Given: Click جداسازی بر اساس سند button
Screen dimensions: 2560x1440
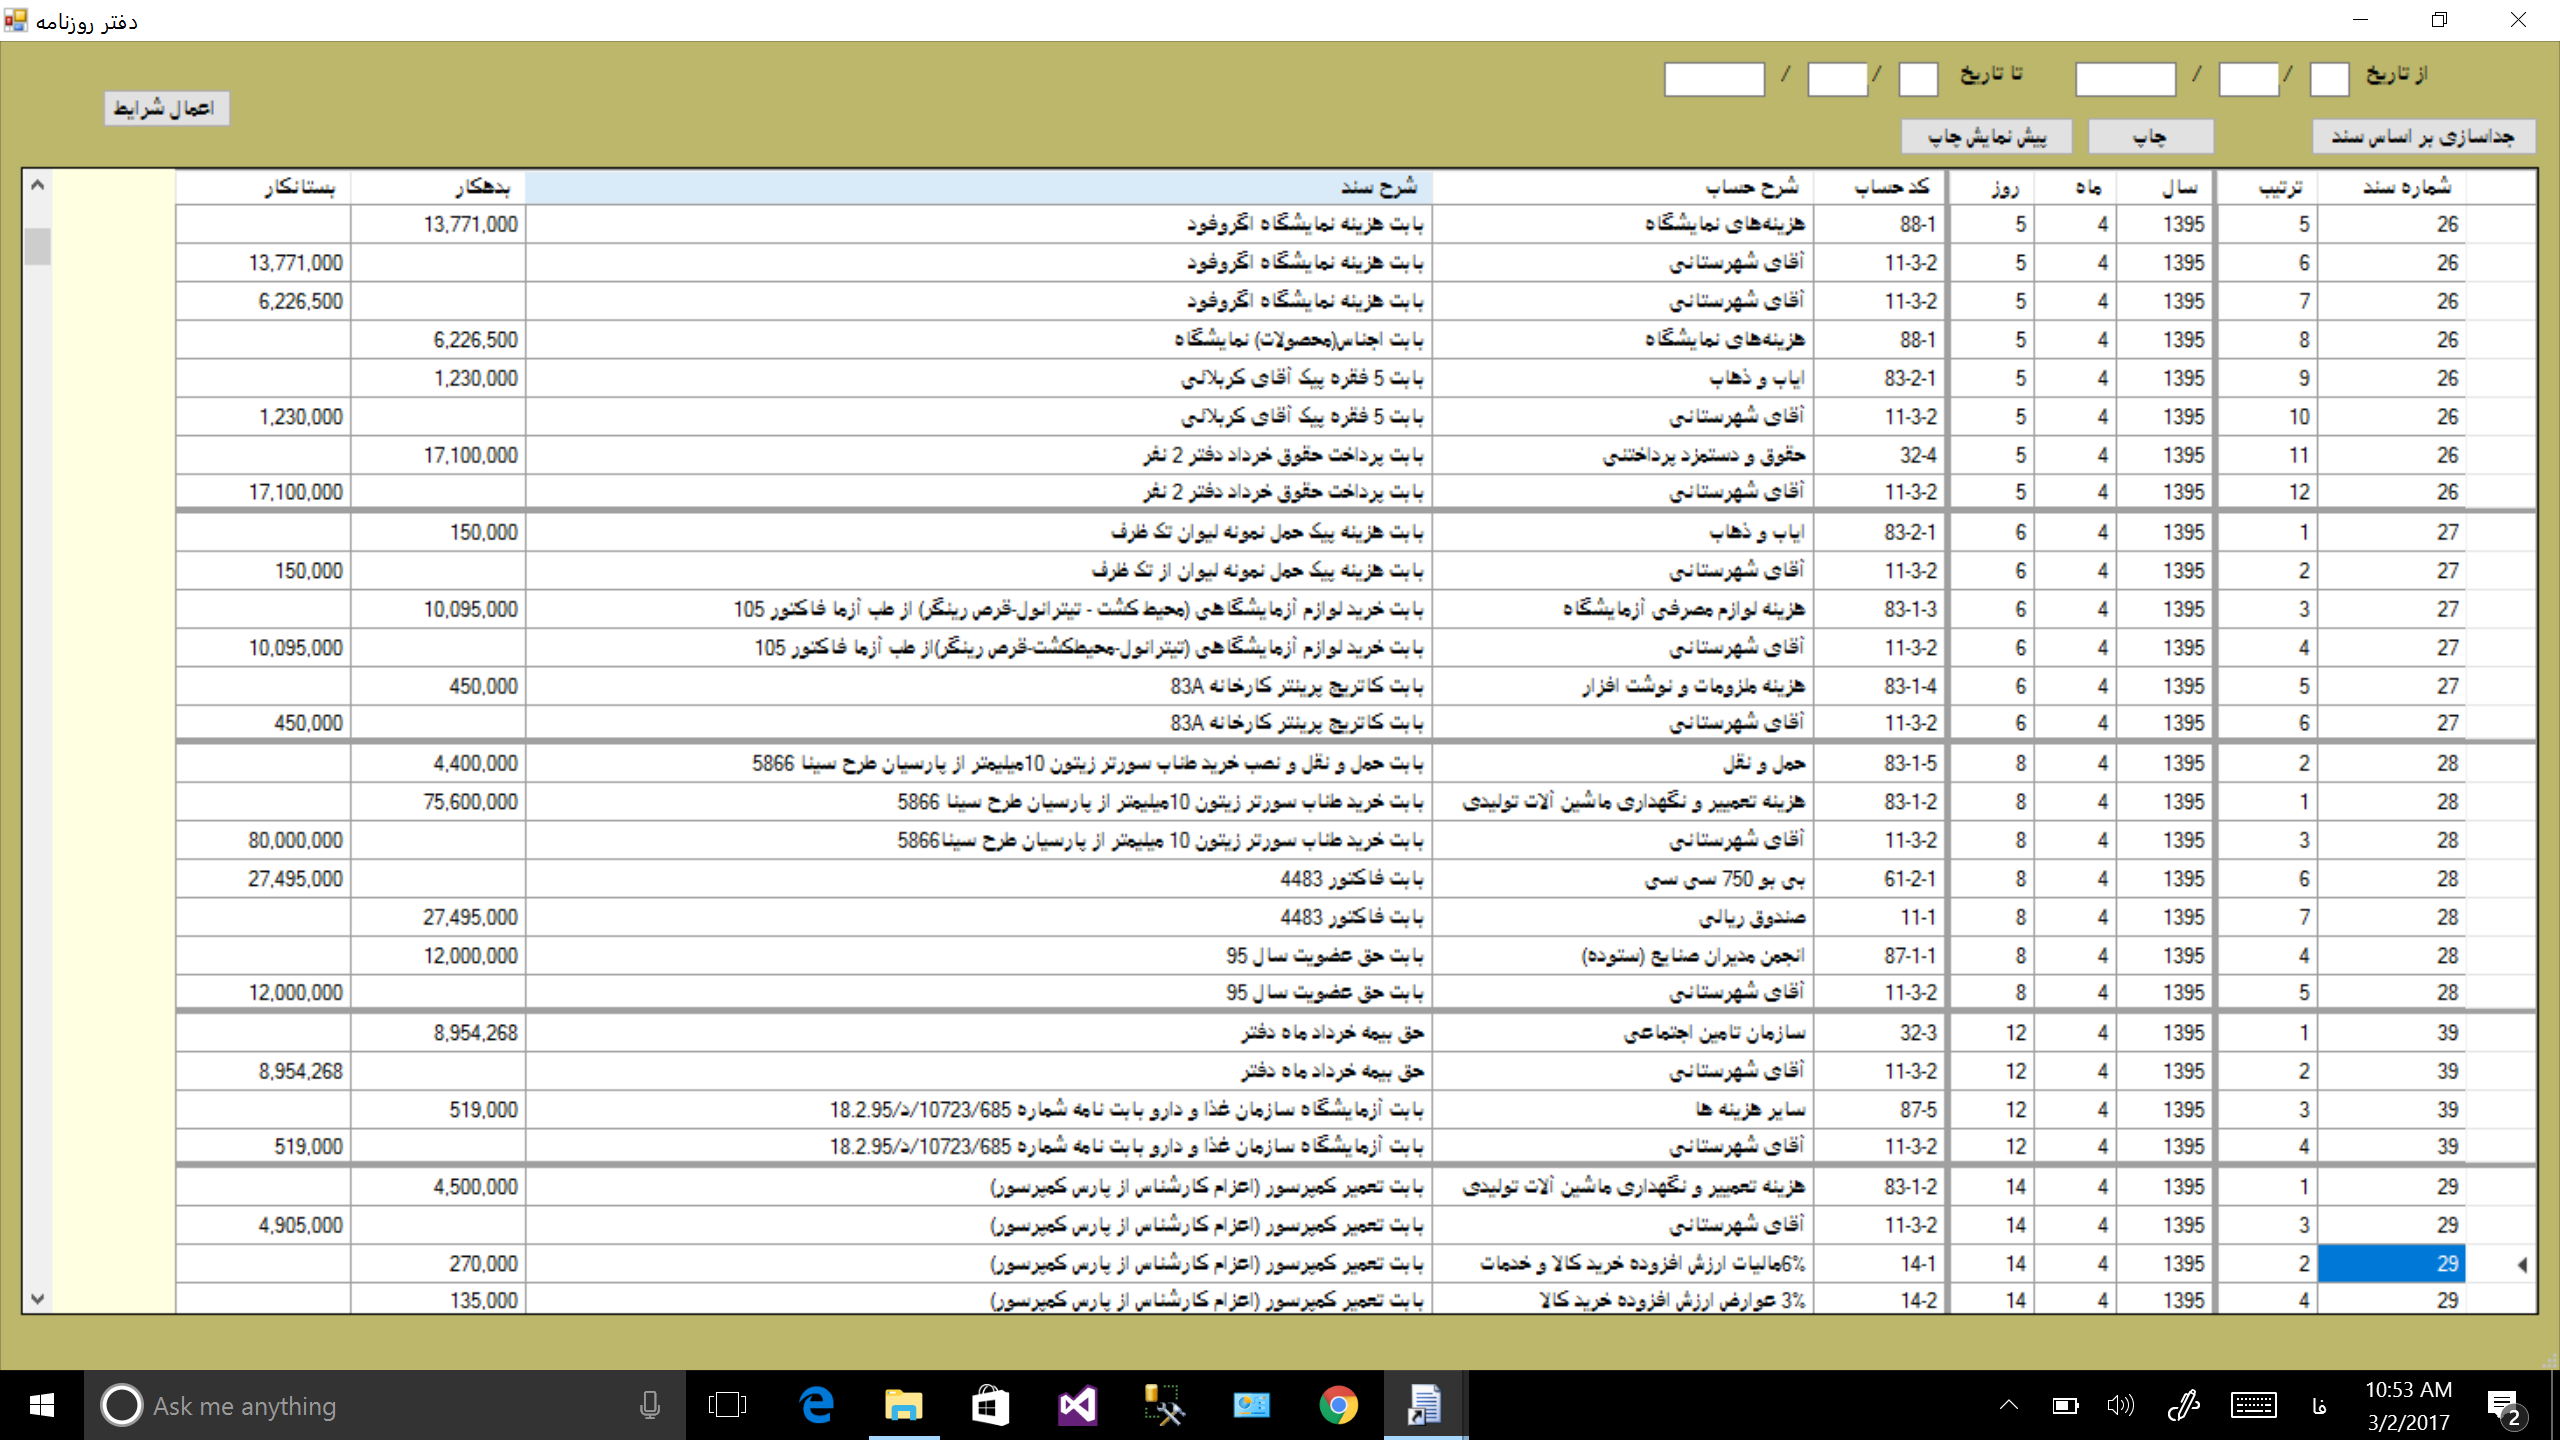Looking at the screenshot, I should point(2423,137).
